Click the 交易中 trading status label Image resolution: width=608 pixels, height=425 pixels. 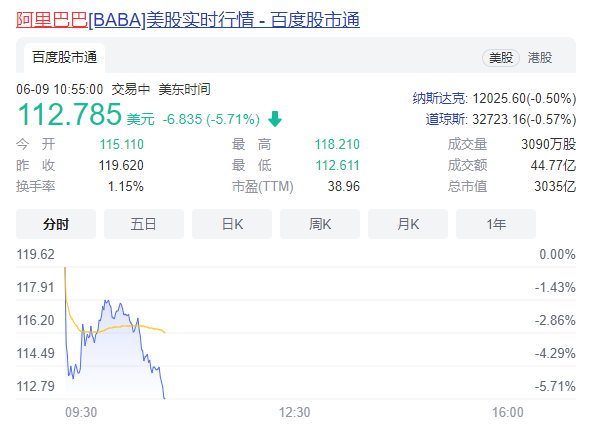[x=131, y=89]
